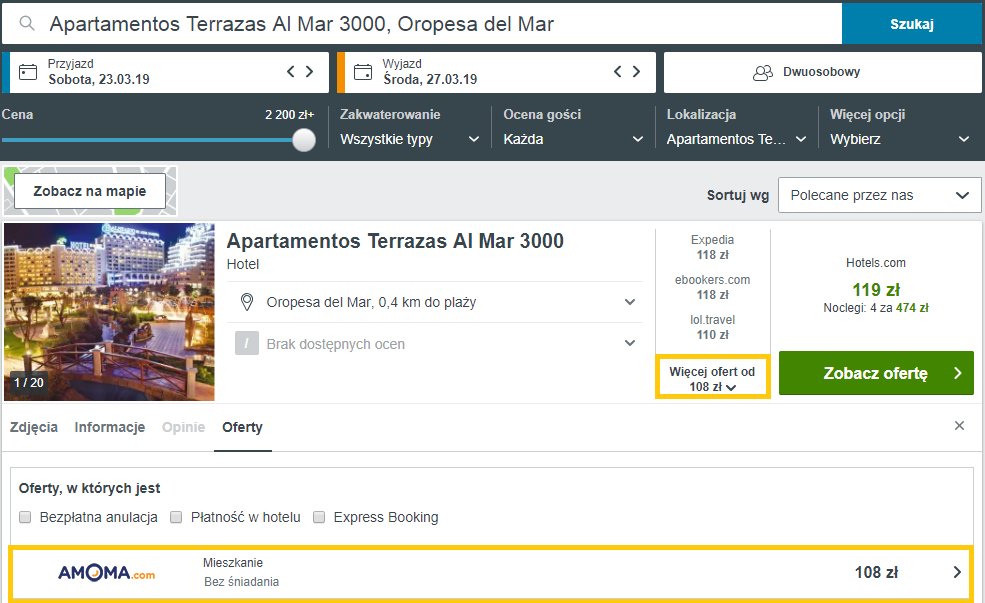Image resolution: width=985 pixels, height=603 pixels.
Task: Go to previous arrival date arrow
Action: click(x=291, y=72)
